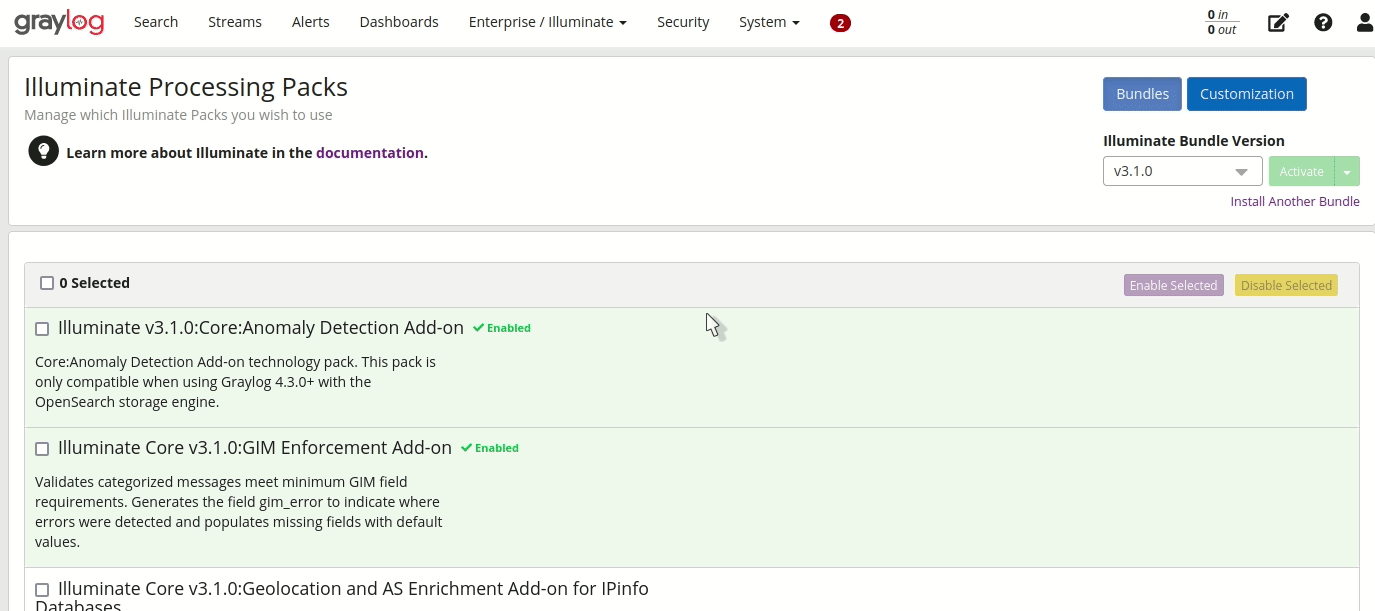Click the GIM Enforcement Add-on pack title
This screenshot has height=611, width=1375.
(255, 447)
